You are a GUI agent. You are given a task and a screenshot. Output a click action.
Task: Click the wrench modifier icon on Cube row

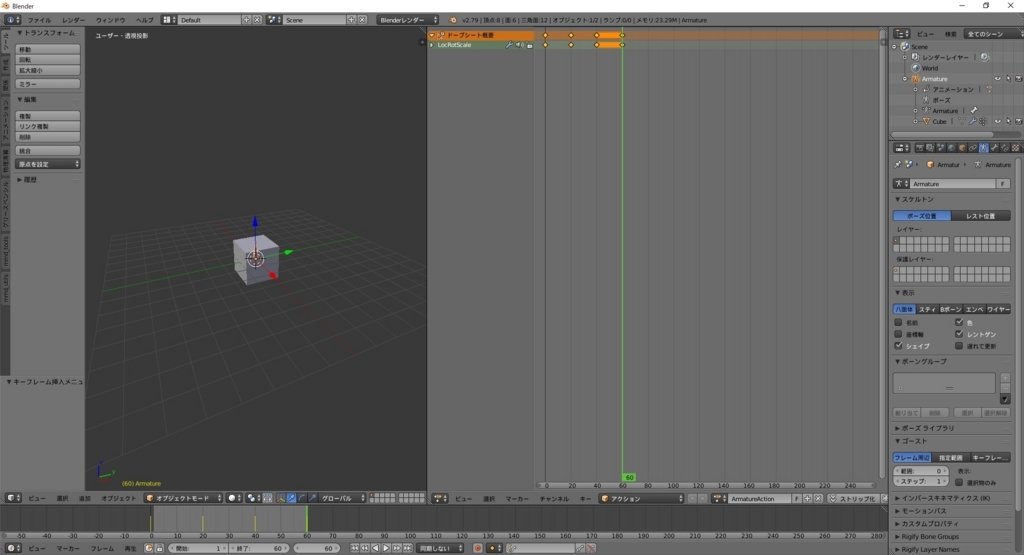click(972, 121)
